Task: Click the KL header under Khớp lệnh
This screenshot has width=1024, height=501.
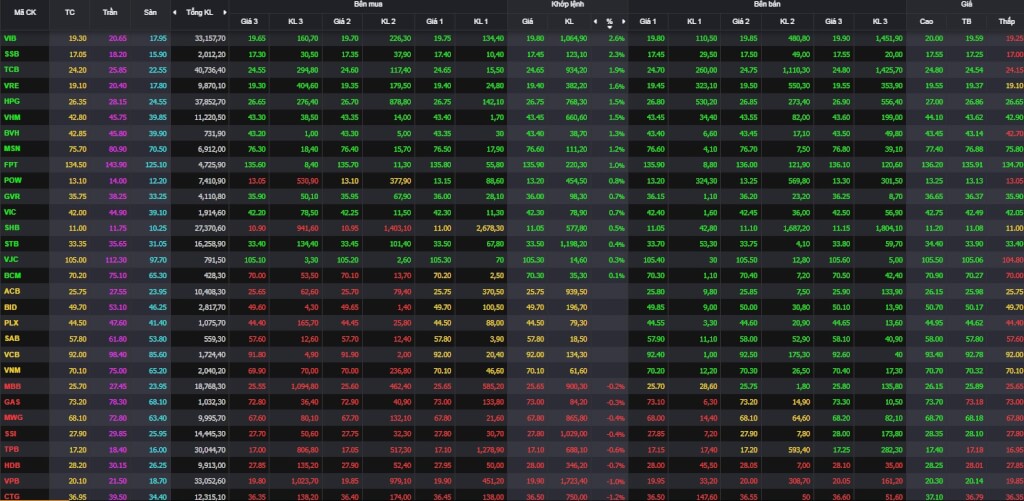Action: pyautogui.click(x=568, y=22)
